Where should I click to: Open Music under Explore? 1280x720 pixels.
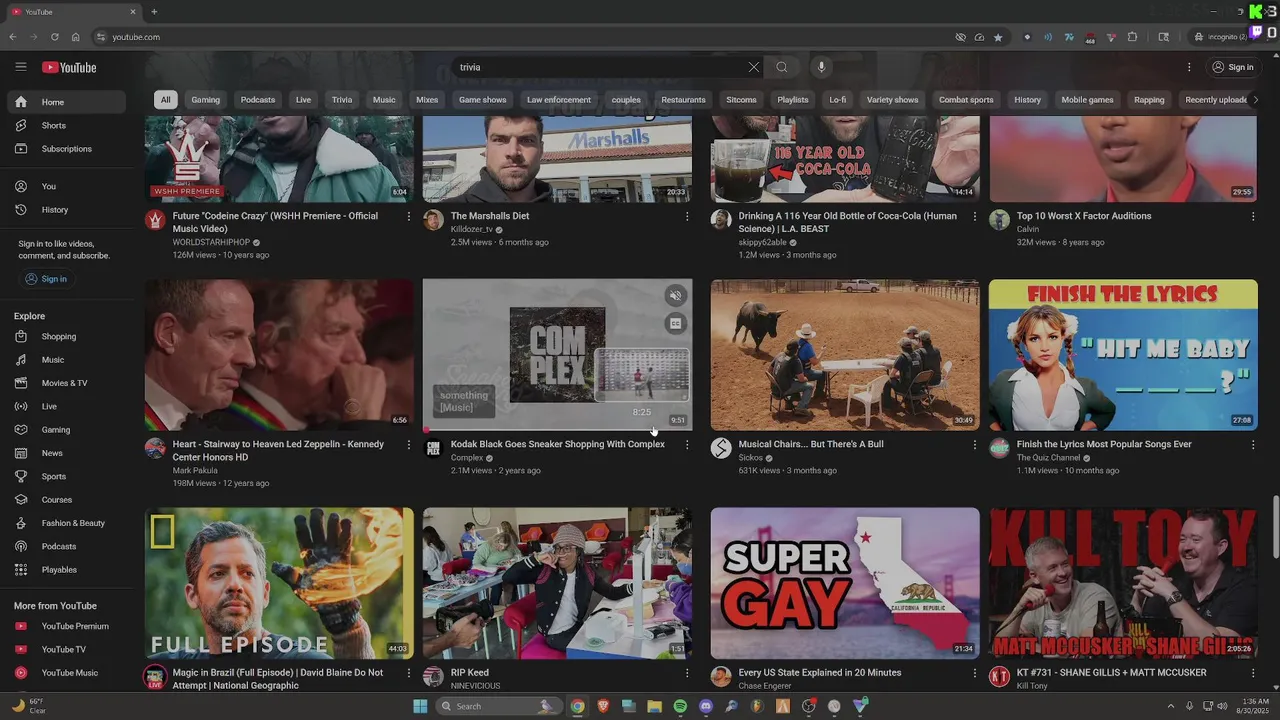click(66, 360)
